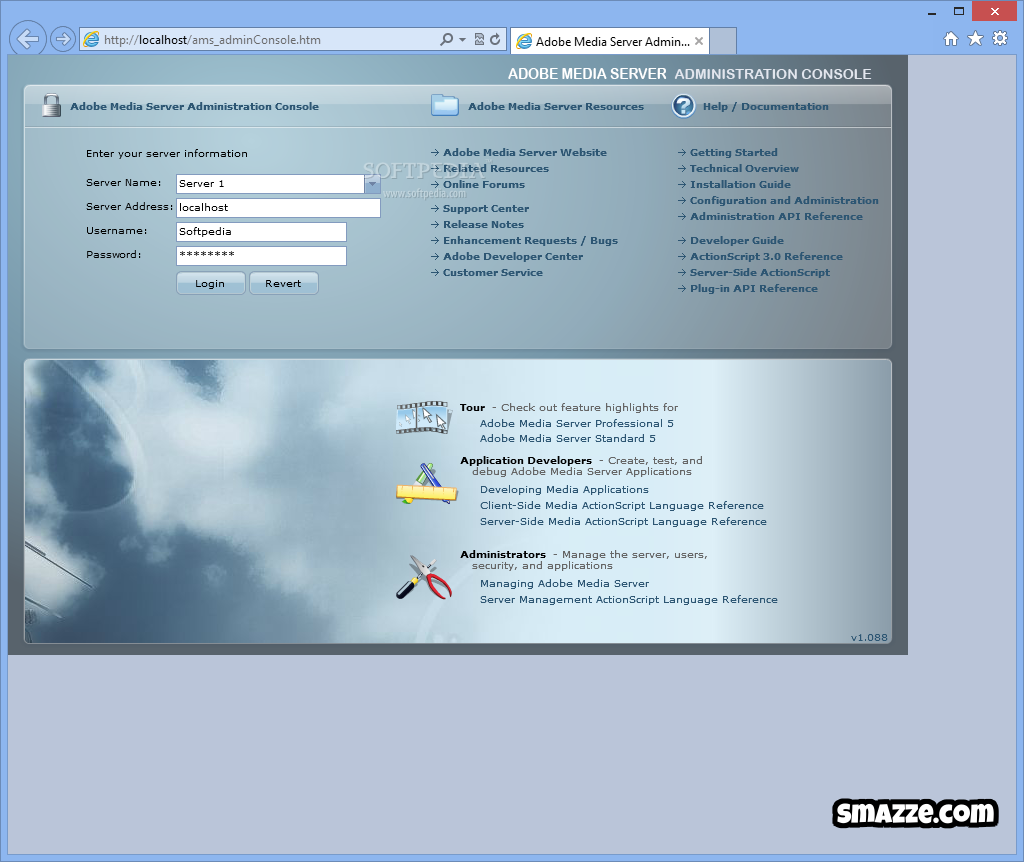Open Managing Adobe Media Server link

click(x=564, y=584)
